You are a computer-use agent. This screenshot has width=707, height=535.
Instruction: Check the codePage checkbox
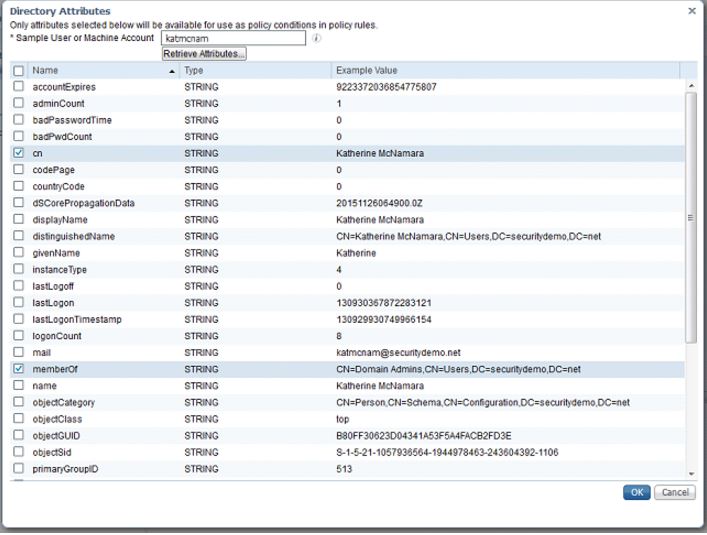(18, 169)
